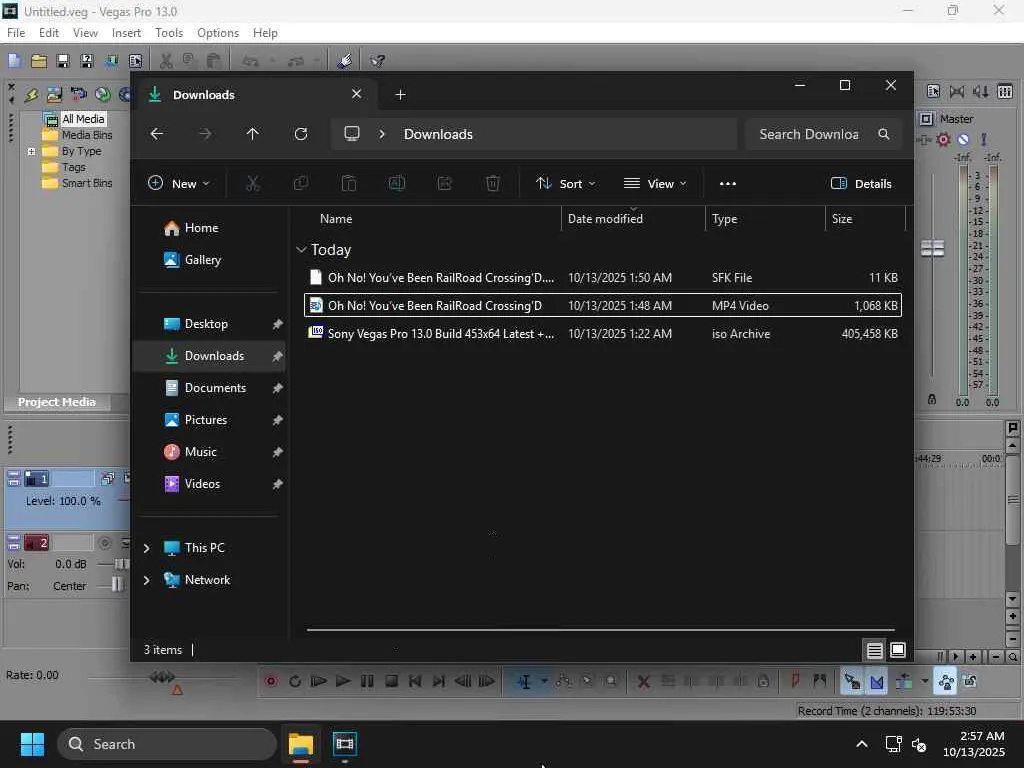Click the Stop button in Vegas transport

coord(391,681)
